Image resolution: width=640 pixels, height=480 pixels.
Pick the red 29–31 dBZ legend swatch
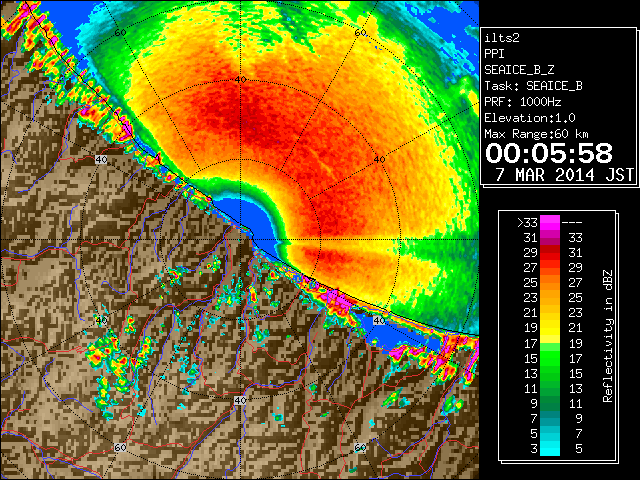(550, 253)
